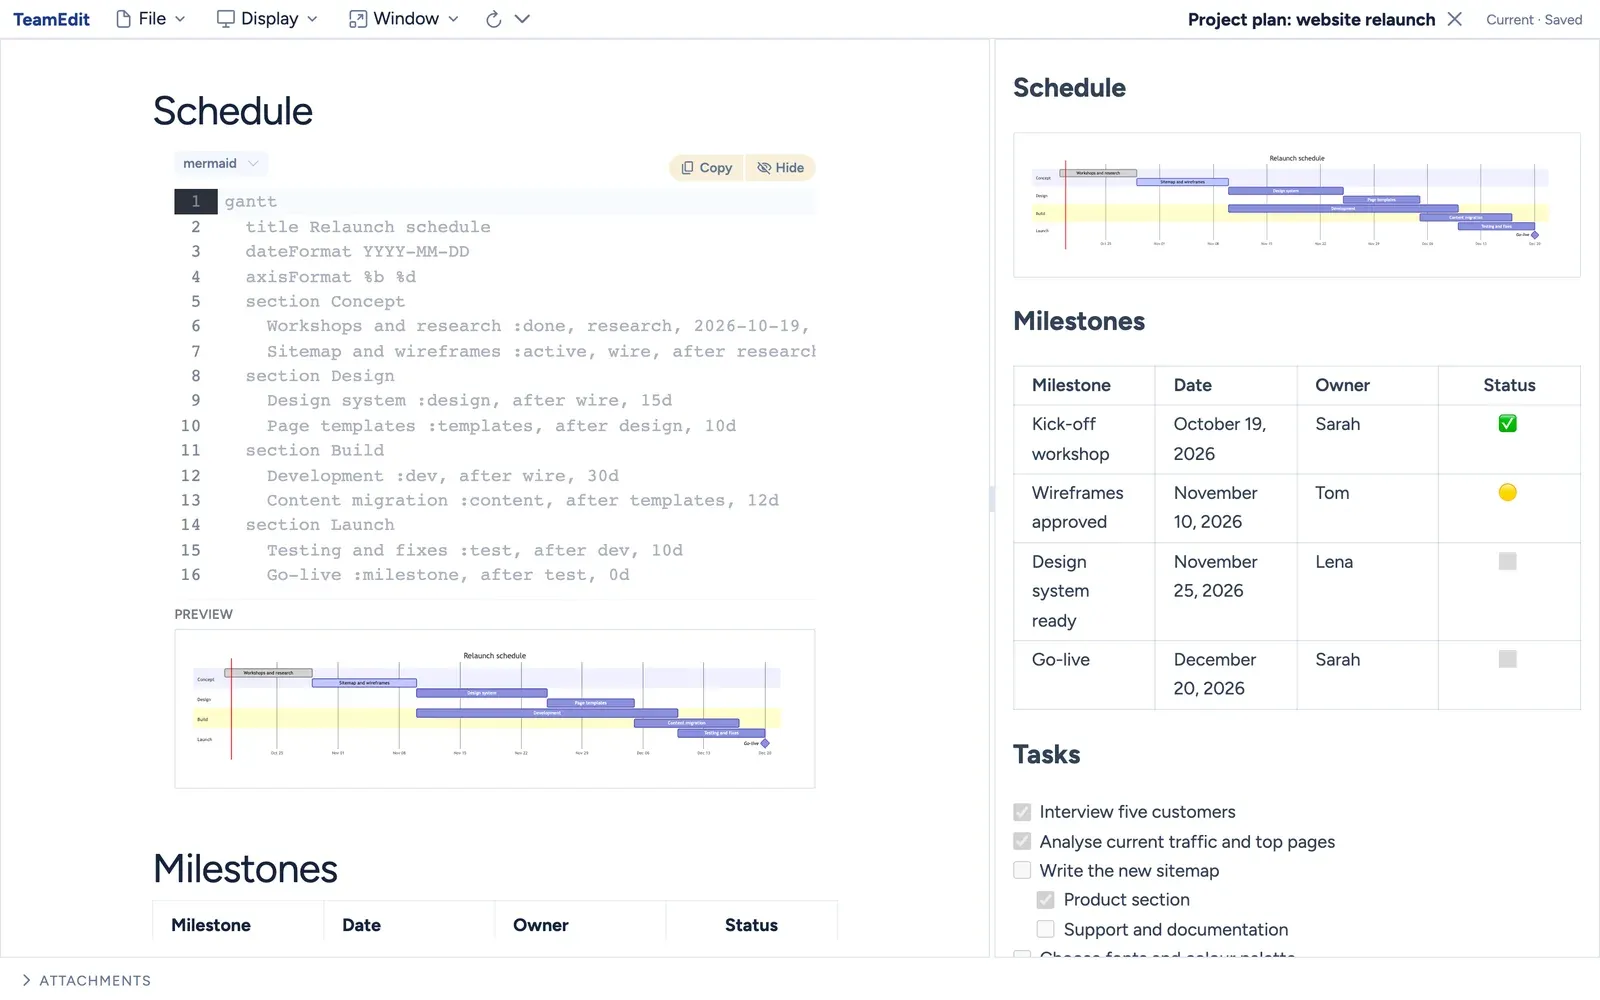The image size is (1600, 1000).
Task: Click the TeamEdit logo
Action: [51, 19]
